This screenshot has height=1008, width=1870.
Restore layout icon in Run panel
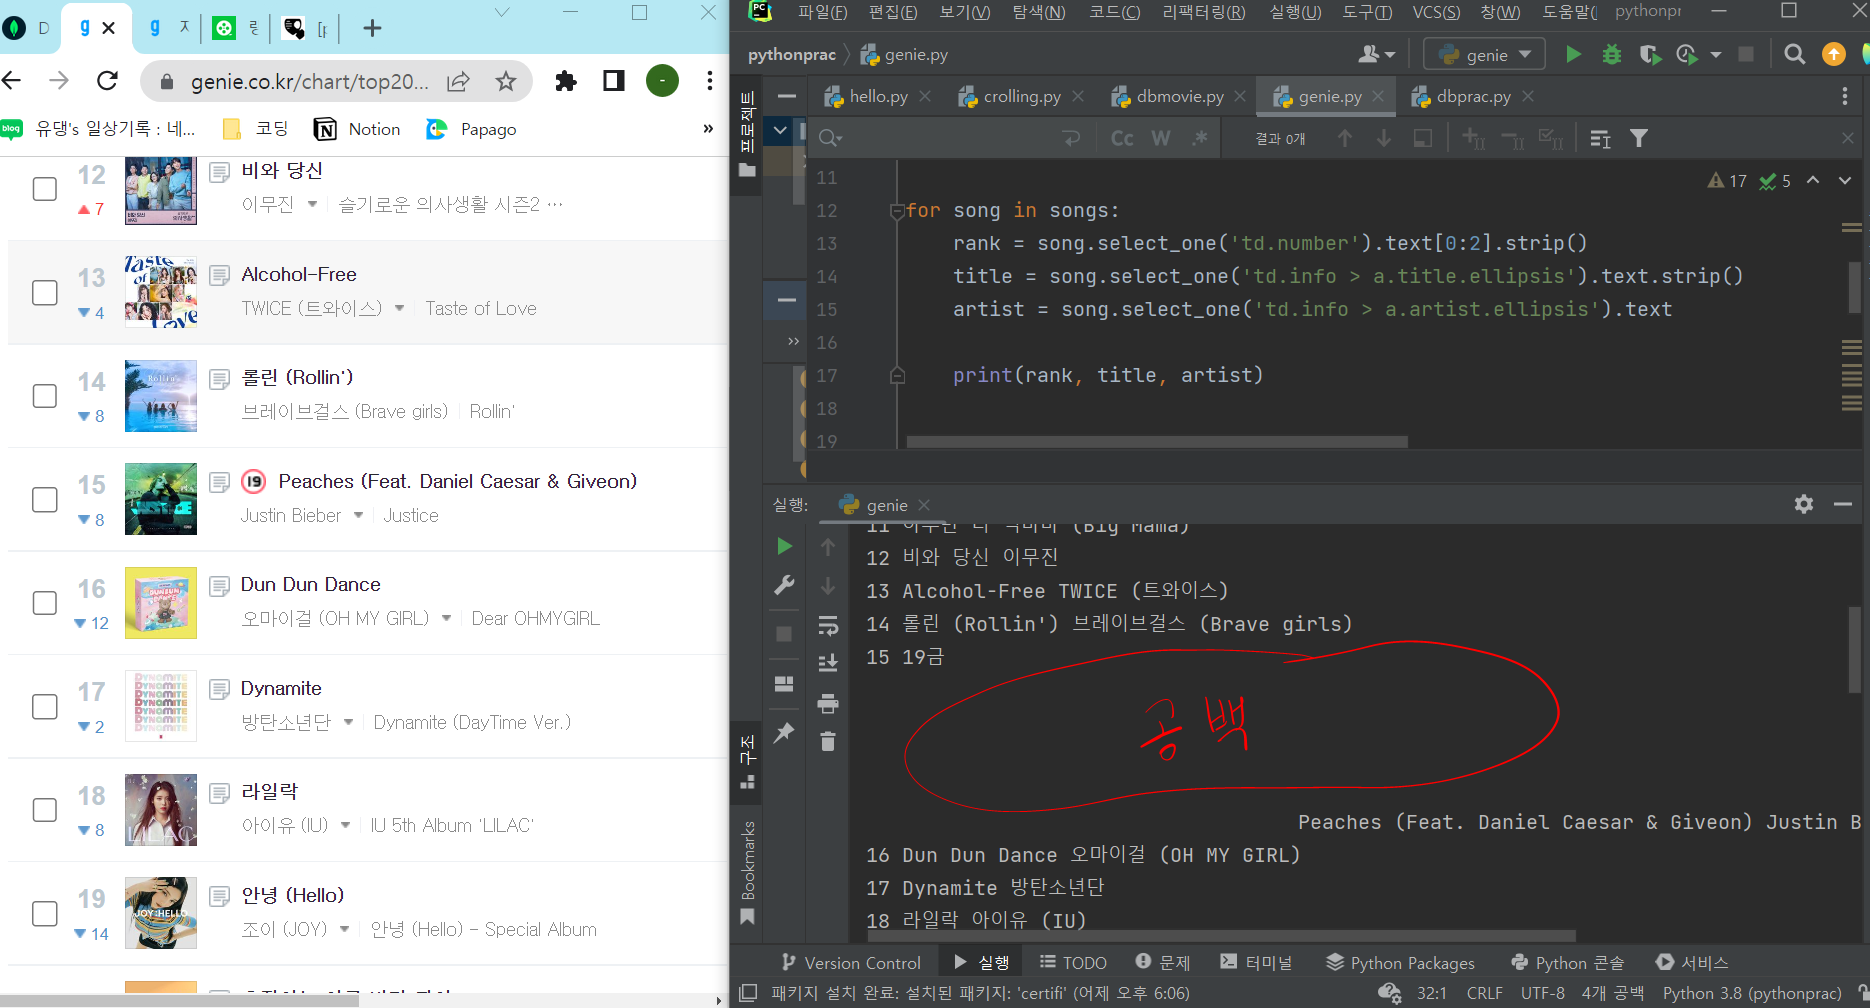784,684
